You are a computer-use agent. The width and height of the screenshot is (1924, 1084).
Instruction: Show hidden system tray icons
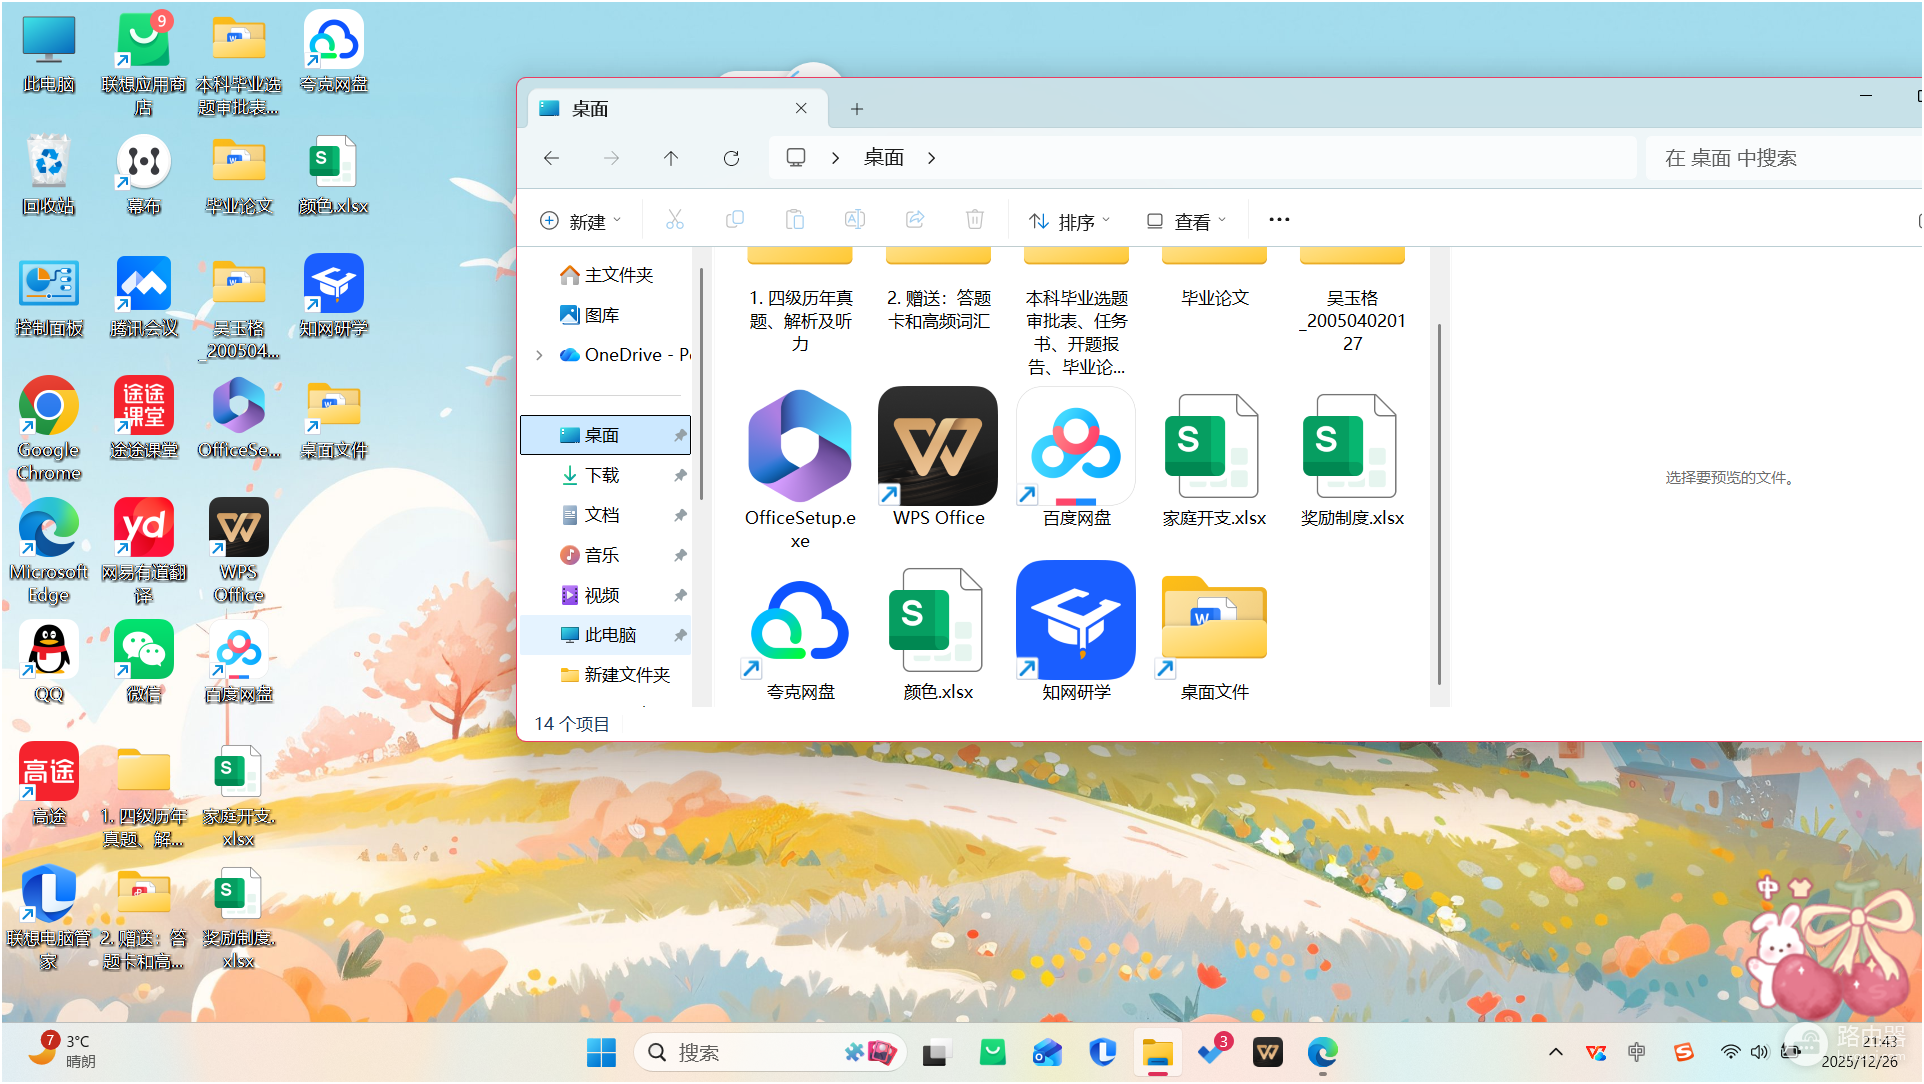(x=1556, y=1052)
